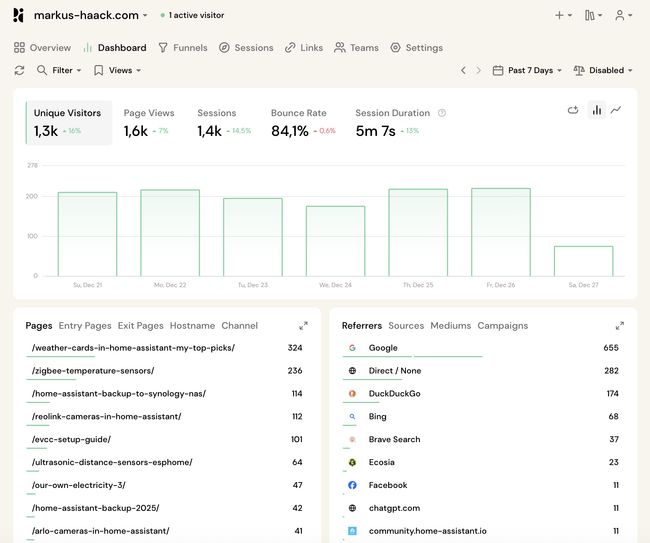Click /ultrasonic-distance-sensors-esphome/ row
The width and height of the screenshot is (650, 543).
point(167,462)
